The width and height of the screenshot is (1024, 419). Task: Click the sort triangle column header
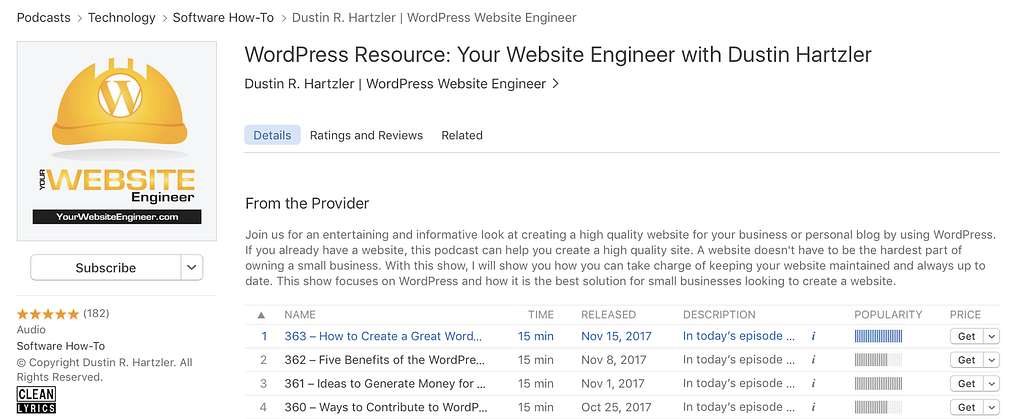coord(262,315)
